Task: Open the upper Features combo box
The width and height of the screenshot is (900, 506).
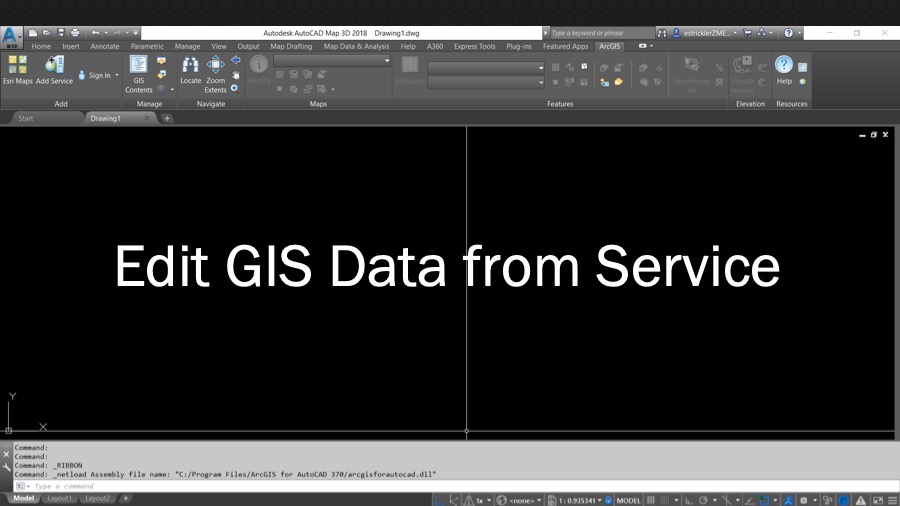Action: click(486, 68)
